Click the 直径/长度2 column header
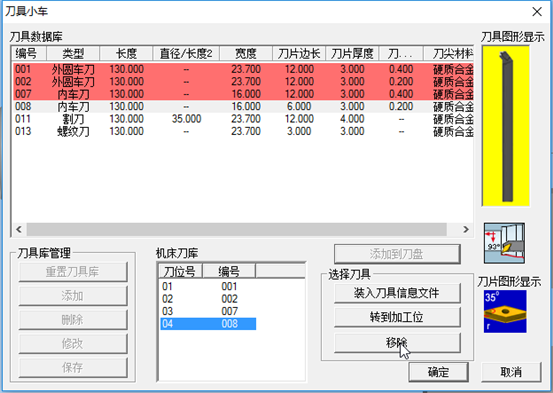Screen dimensions: 553x393 pyautogui.click(x=186, y=54)
